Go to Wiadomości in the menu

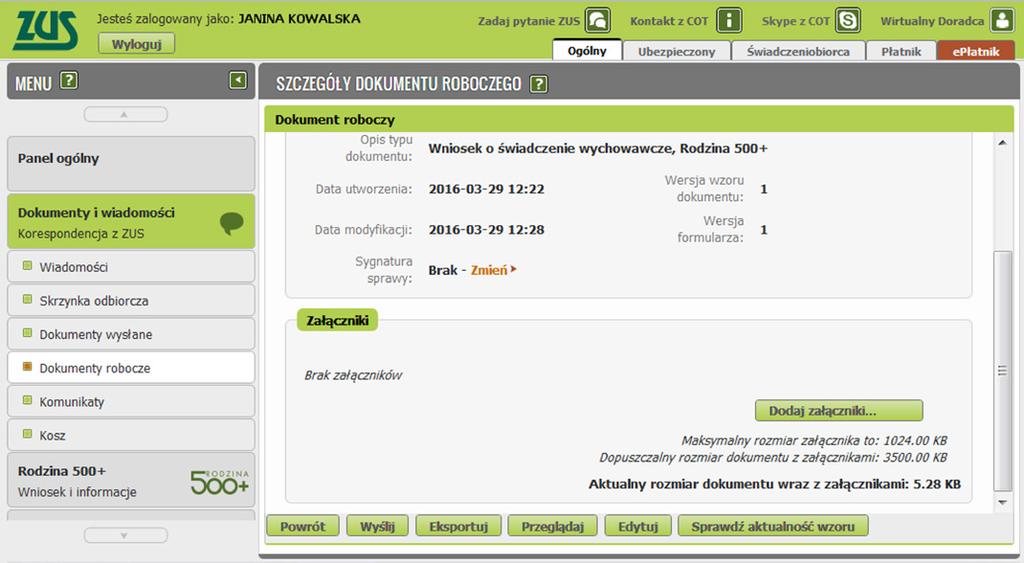point(131,266)
